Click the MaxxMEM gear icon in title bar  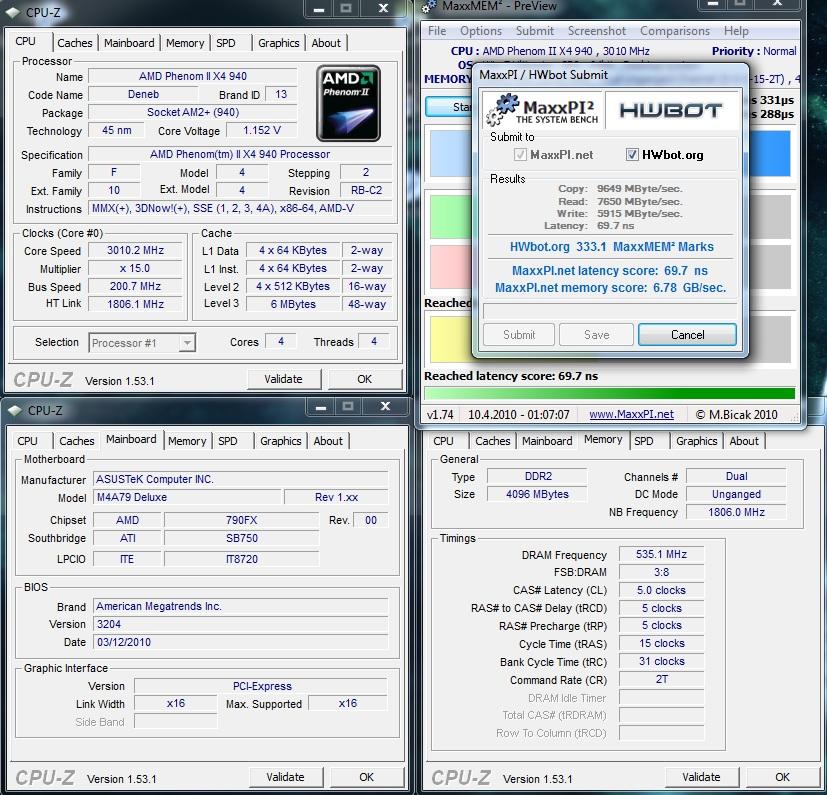pyautogui.click(x=430, y=6)
